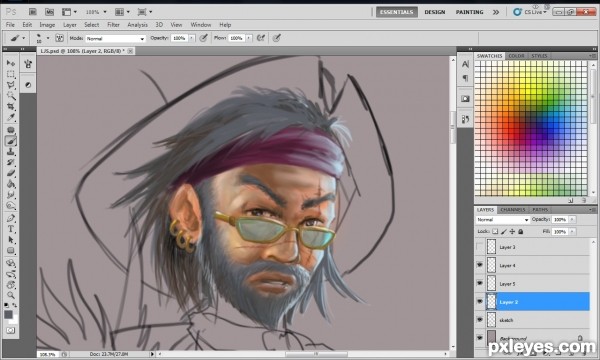Select the Clone Stamp tool
600x360 pixels.
[11, 152]
